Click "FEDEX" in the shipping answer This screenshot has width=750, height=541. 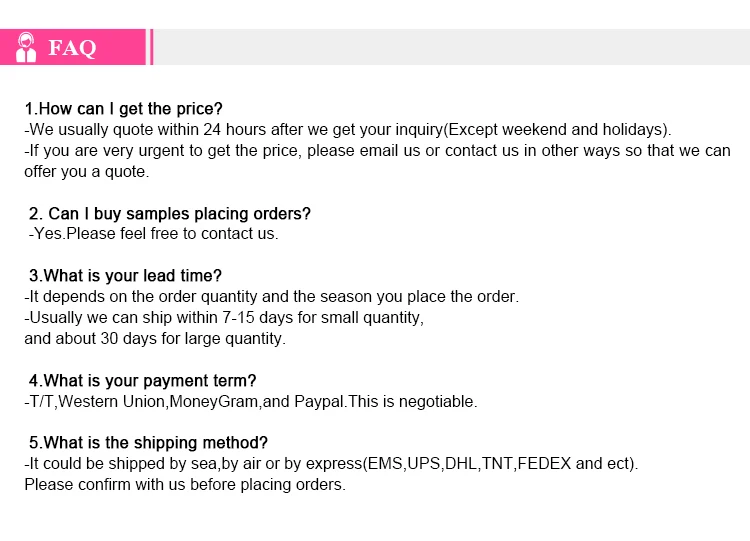[x=543, y=464]
